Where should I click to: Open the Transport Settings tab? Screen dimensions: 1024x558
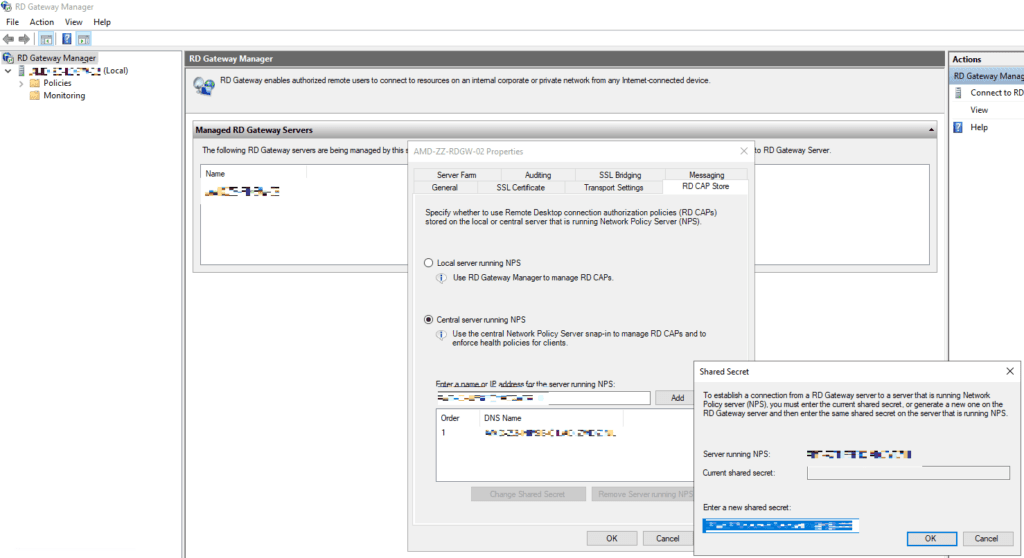[614, 187]
